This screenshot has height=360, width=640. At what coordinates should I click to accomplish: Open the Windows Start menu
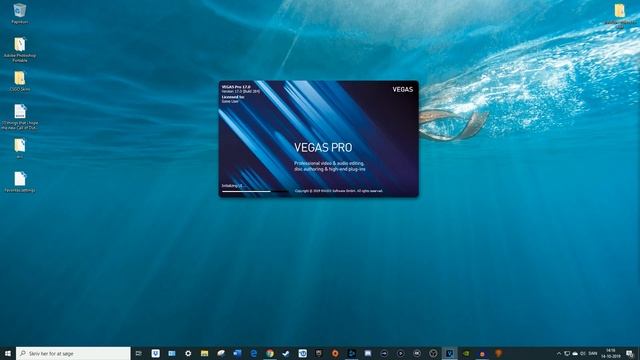pyautogui.click(x=8, y=353)
